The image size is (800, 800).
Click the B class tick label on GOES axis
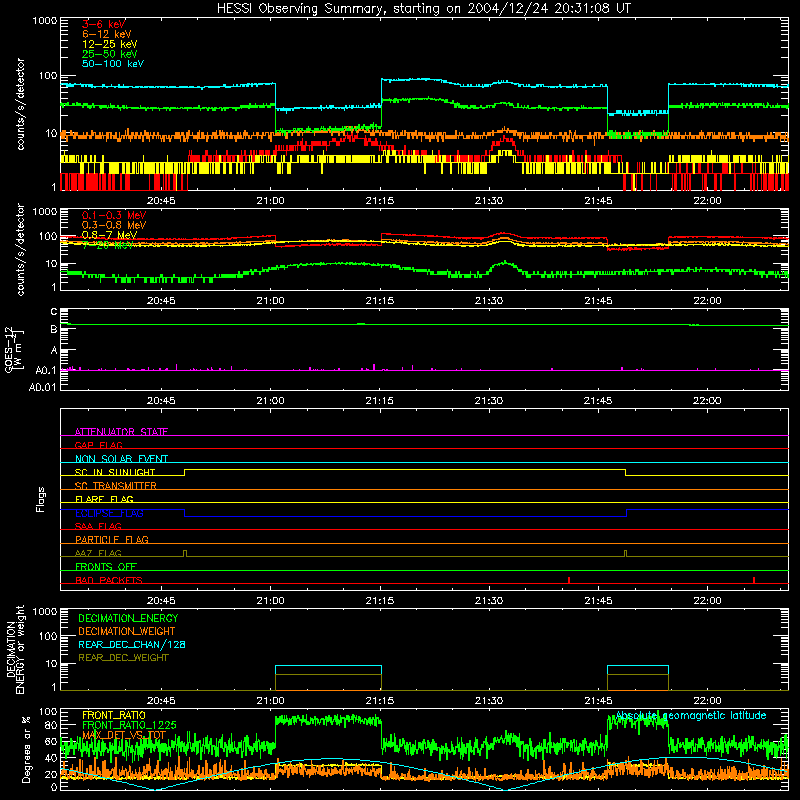tap(54, 329)
